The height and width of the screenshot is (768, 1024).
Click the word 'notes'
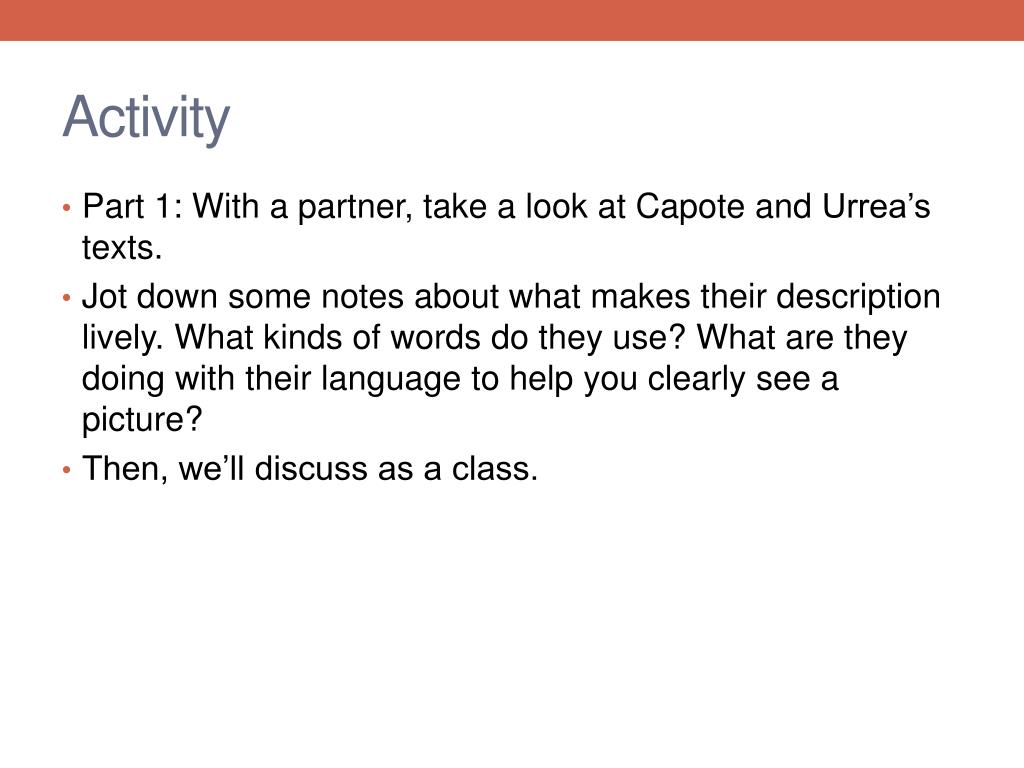[x=362, y=297]
